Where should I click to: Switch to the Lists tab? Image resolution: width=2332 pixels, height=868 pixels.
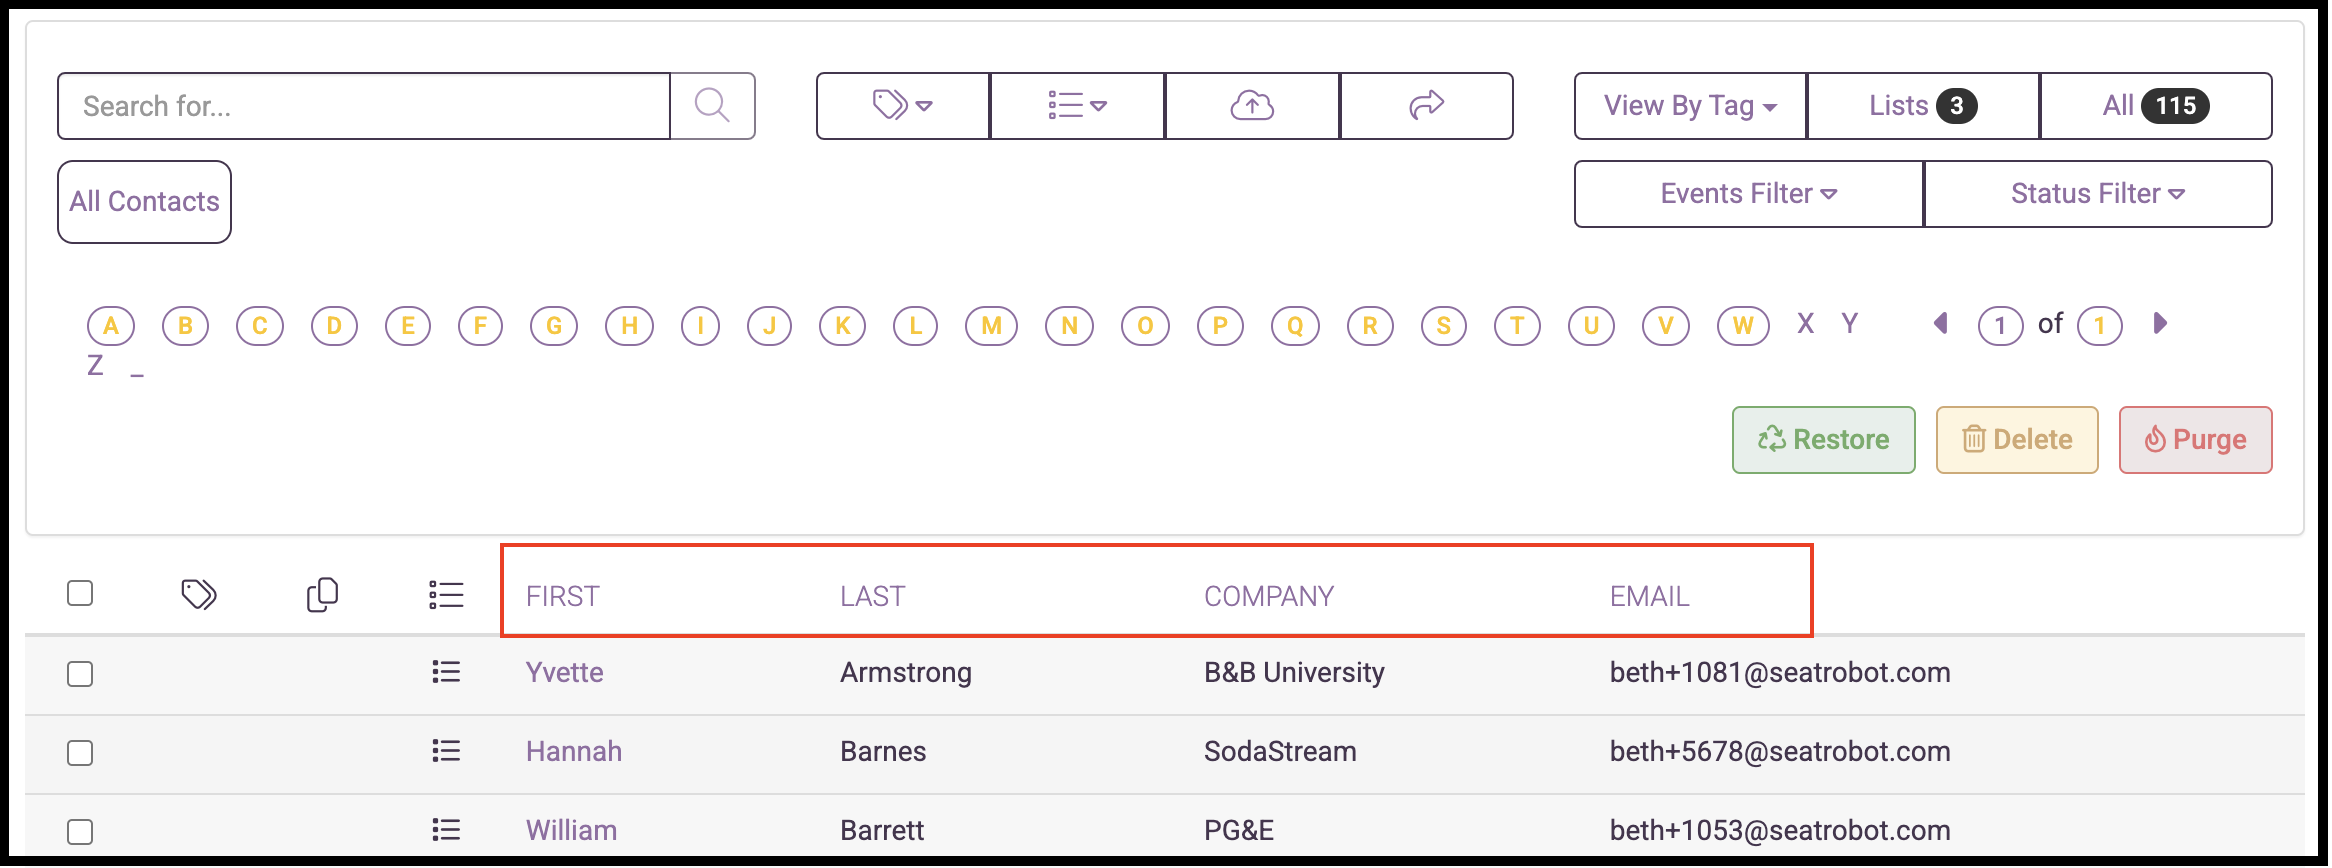(x=1922, y=106)
